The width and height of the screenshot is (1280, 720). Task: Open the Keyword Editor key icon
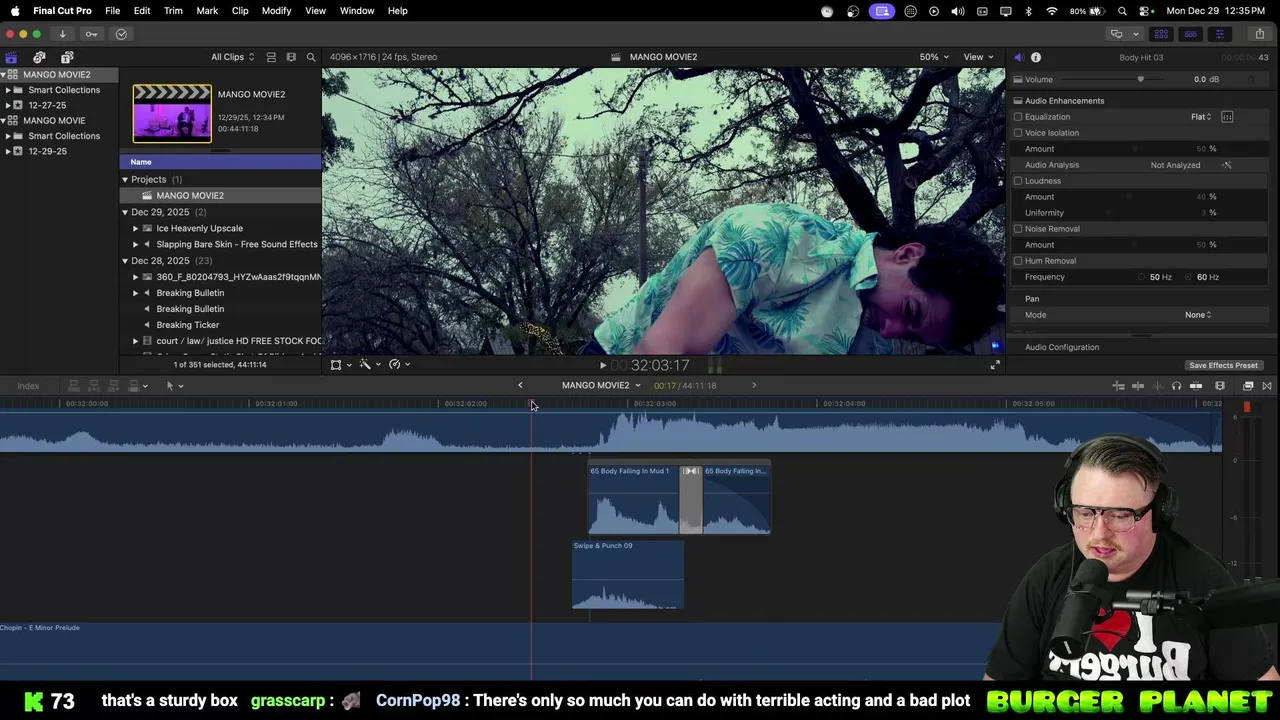(91, 34)
